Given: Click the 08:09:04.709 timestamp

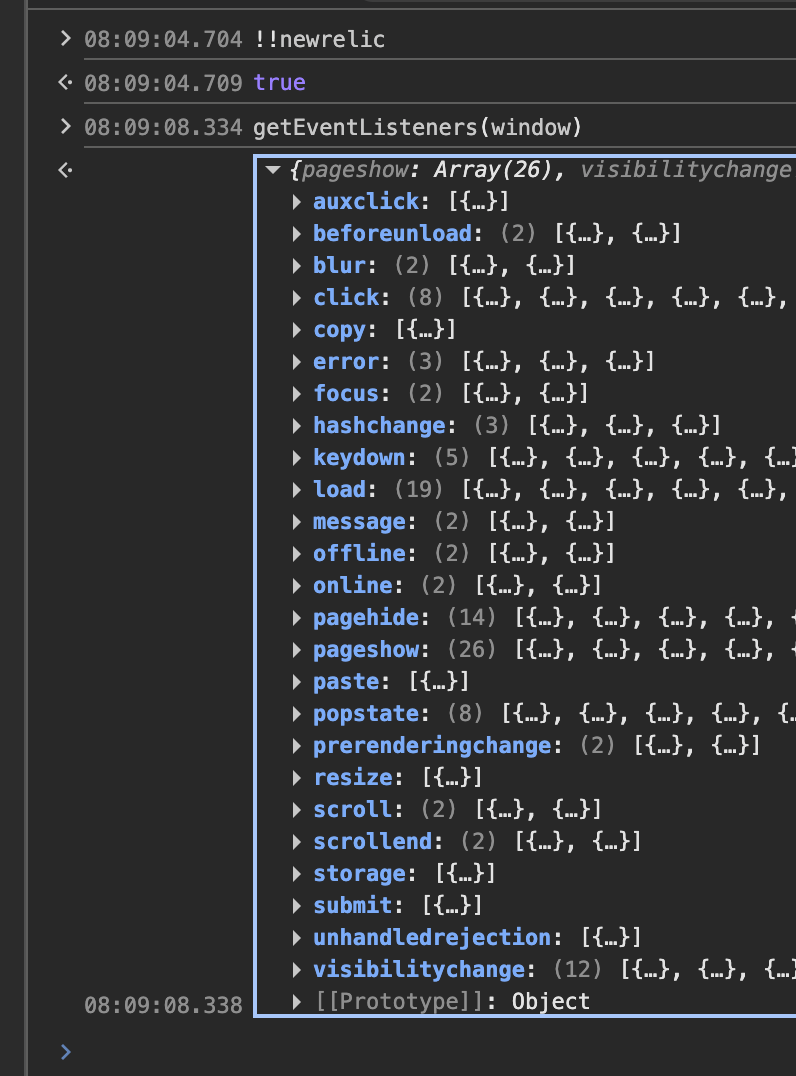Looking at the screenshot, I should pos(163,82).
